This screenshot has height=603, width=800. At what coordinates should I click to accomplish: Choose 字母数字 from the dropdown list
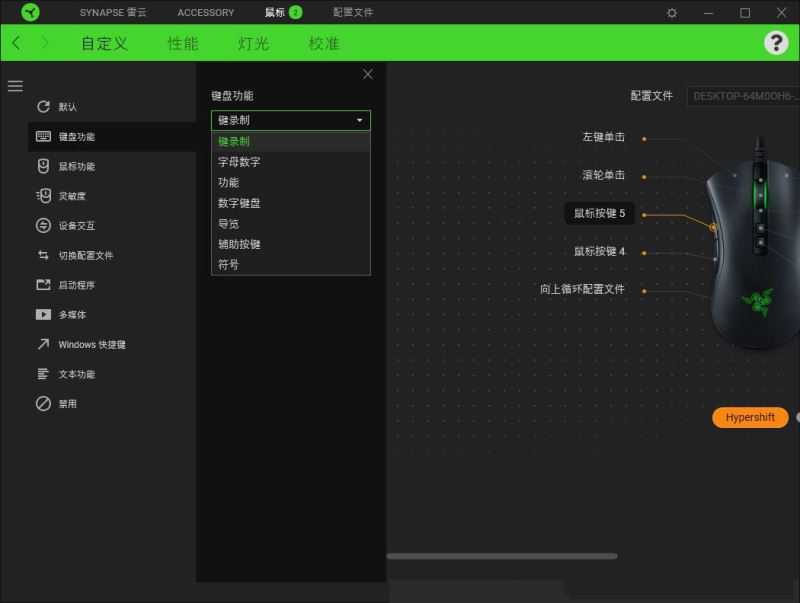click(291, 162)
